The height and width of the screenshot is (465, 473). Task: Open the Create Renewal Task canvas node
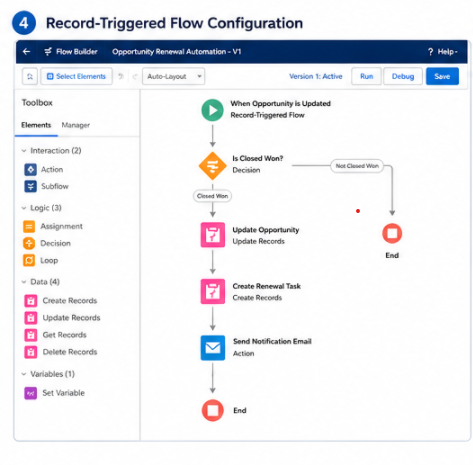point(213,292)
